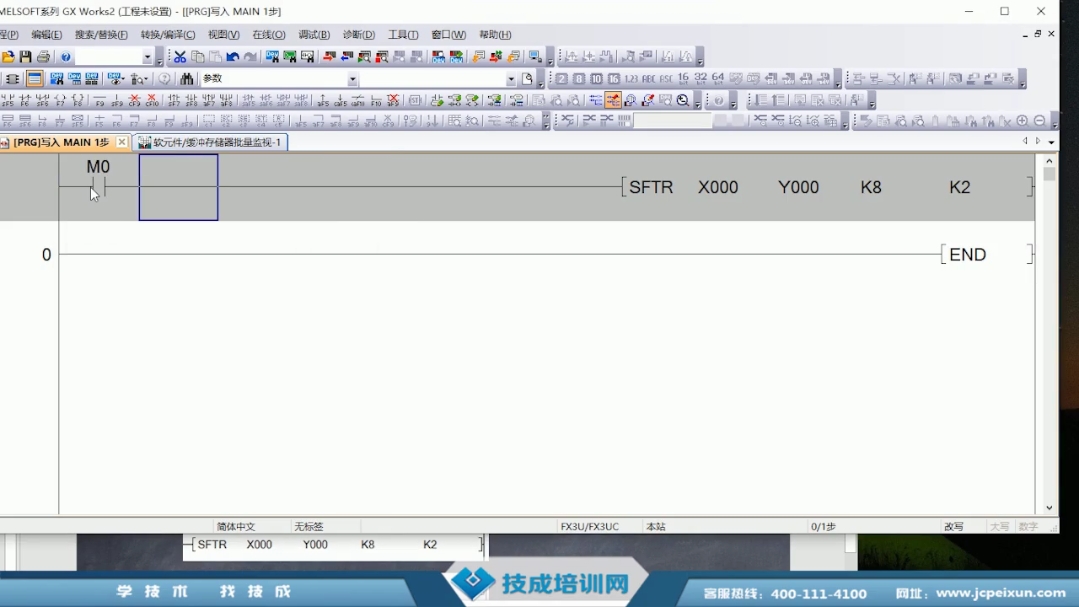The height and width of the screenshot is (607, 1079).
Task: Close the [PRG]写入 MAIN tab
Action: coord(122,143)
